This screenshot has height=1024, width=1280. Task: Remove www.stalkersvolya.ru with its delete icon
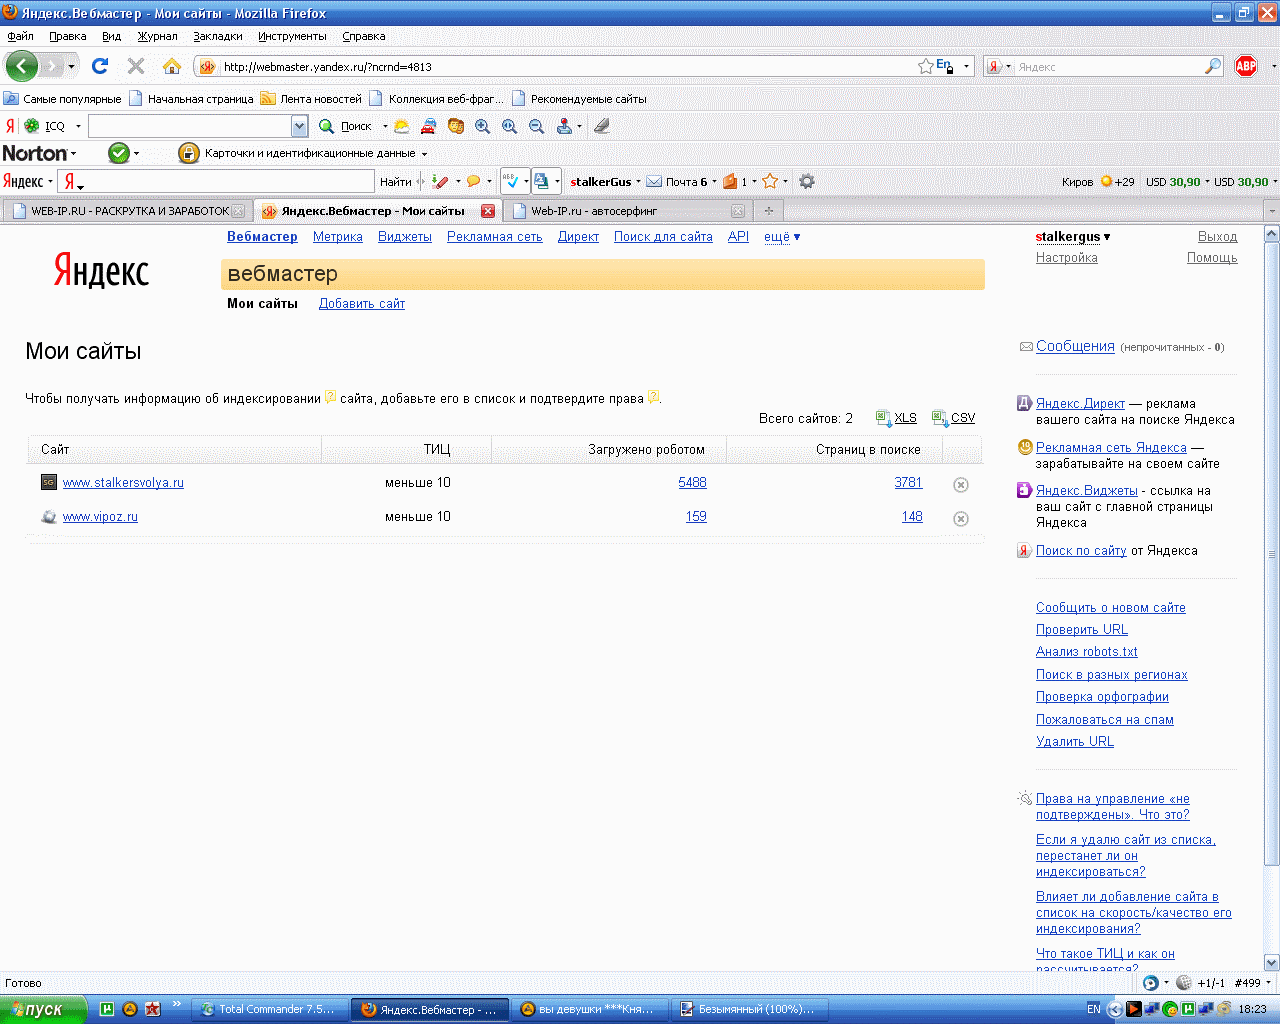961,485
